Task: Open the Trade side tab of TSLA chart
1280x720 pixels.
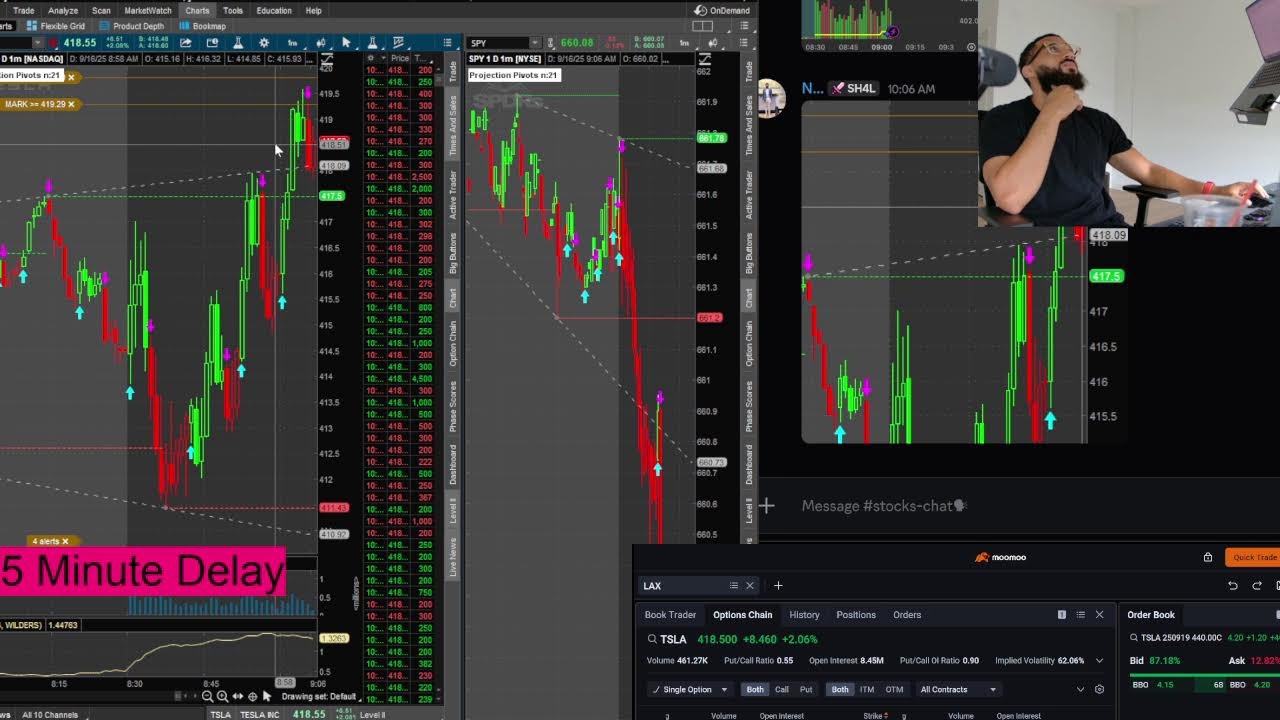Action: coord(452,72)
